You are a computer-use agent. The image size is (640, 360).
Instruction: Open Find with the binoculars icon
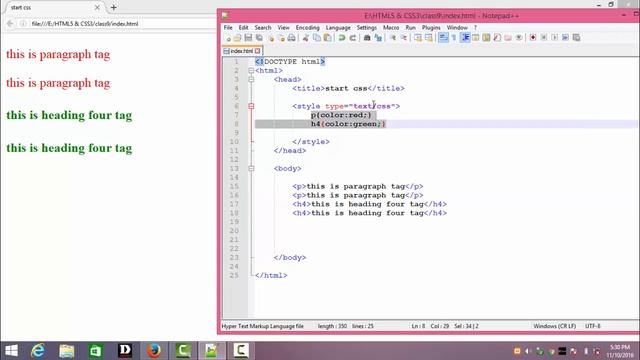[367, 38]
